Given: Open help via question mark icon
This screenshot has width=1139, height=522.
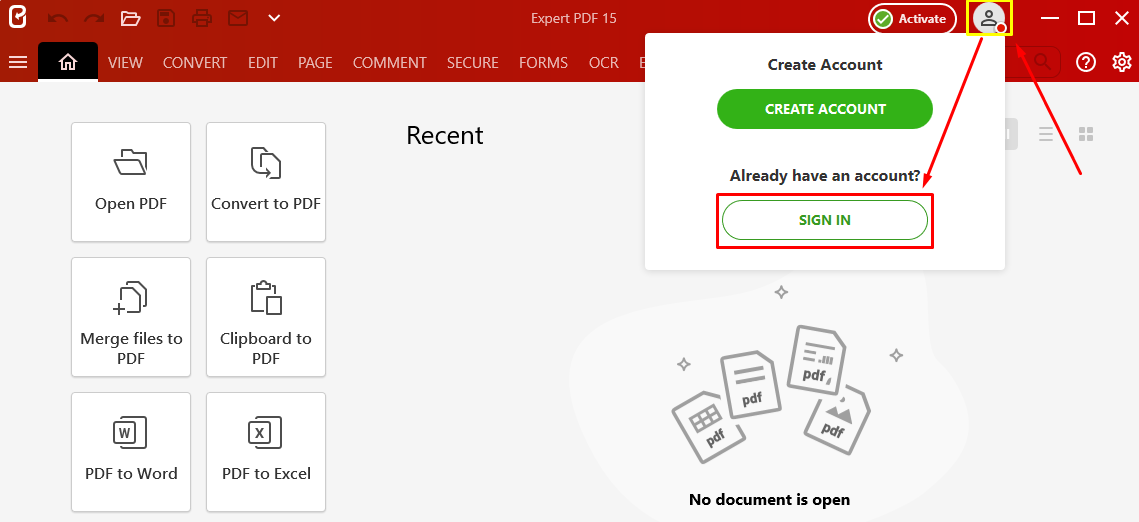Looking at the screenshot, I should pos(1086,62).
